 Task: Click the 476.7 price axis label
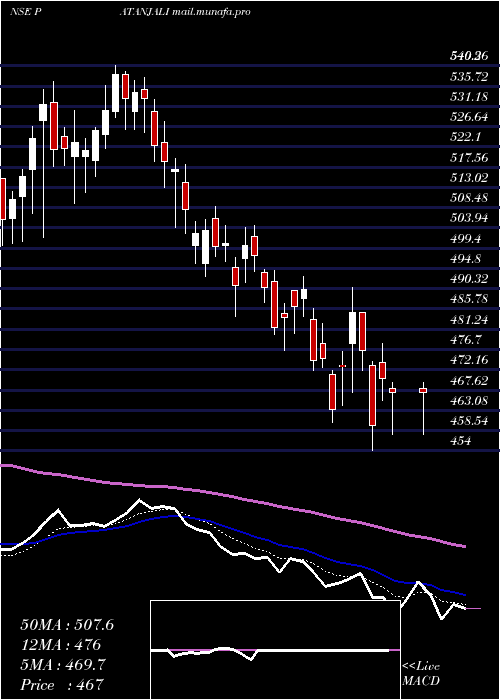pyautogui.click(x=465, y=339)
